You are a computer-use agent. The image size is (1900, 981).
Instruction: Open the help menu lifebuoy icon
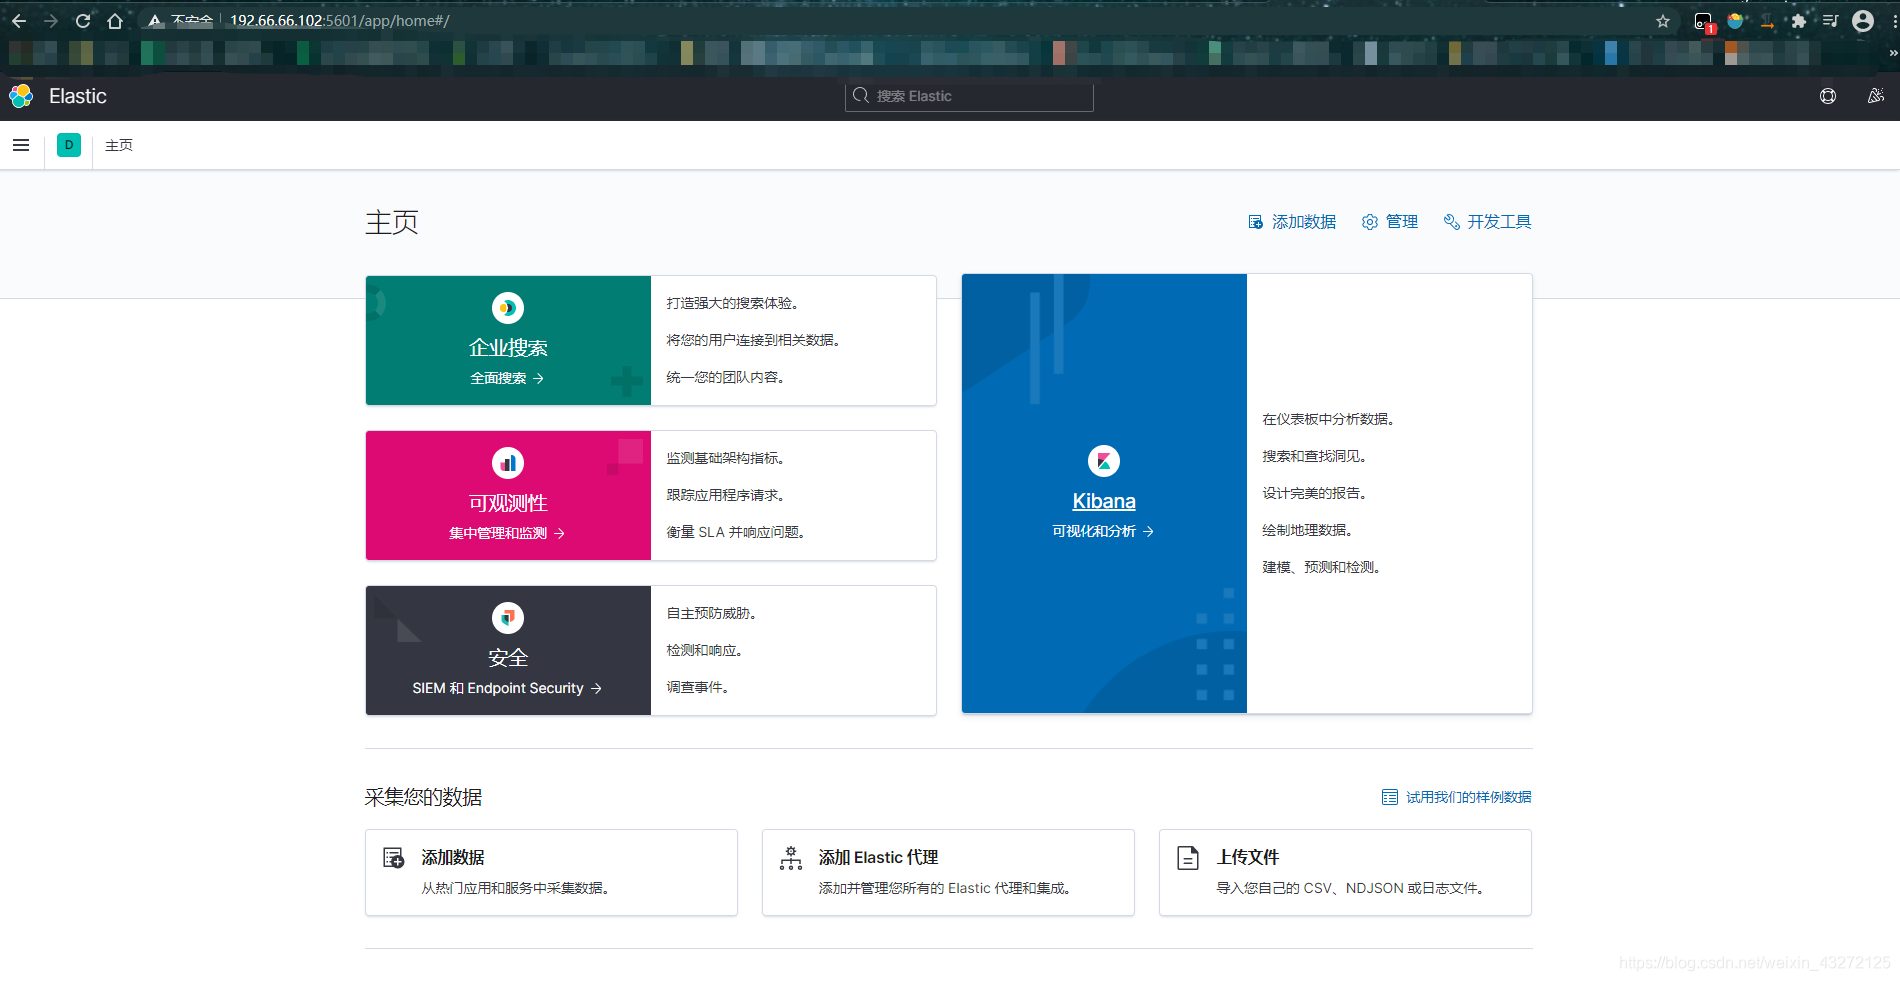1828,96
